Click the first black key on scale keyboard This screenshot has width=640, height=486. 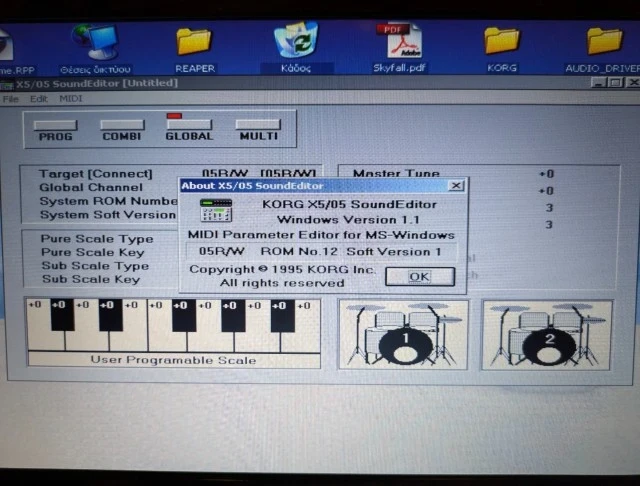62,315
